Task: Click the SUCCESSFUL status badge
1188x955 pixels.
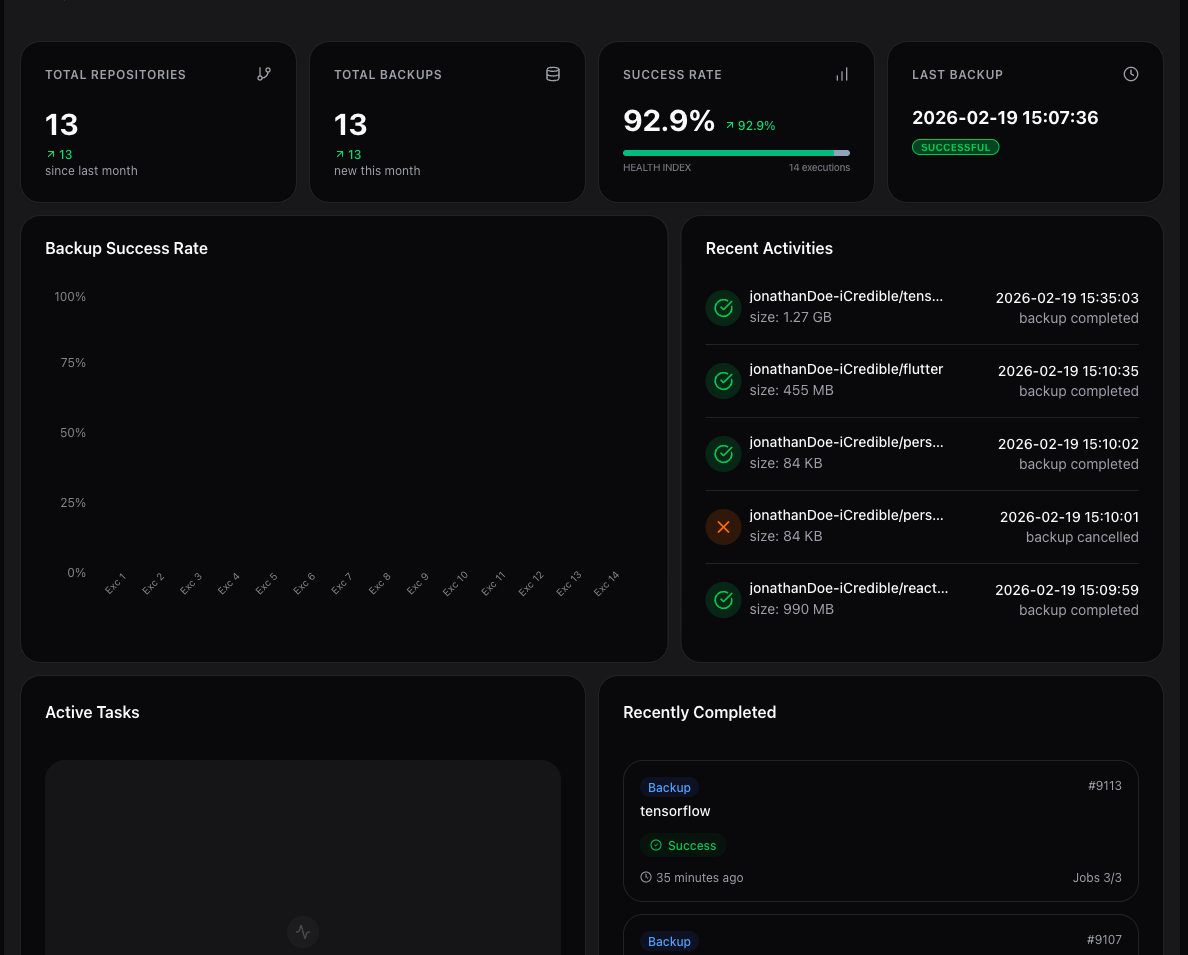Action: coord(955,147)
